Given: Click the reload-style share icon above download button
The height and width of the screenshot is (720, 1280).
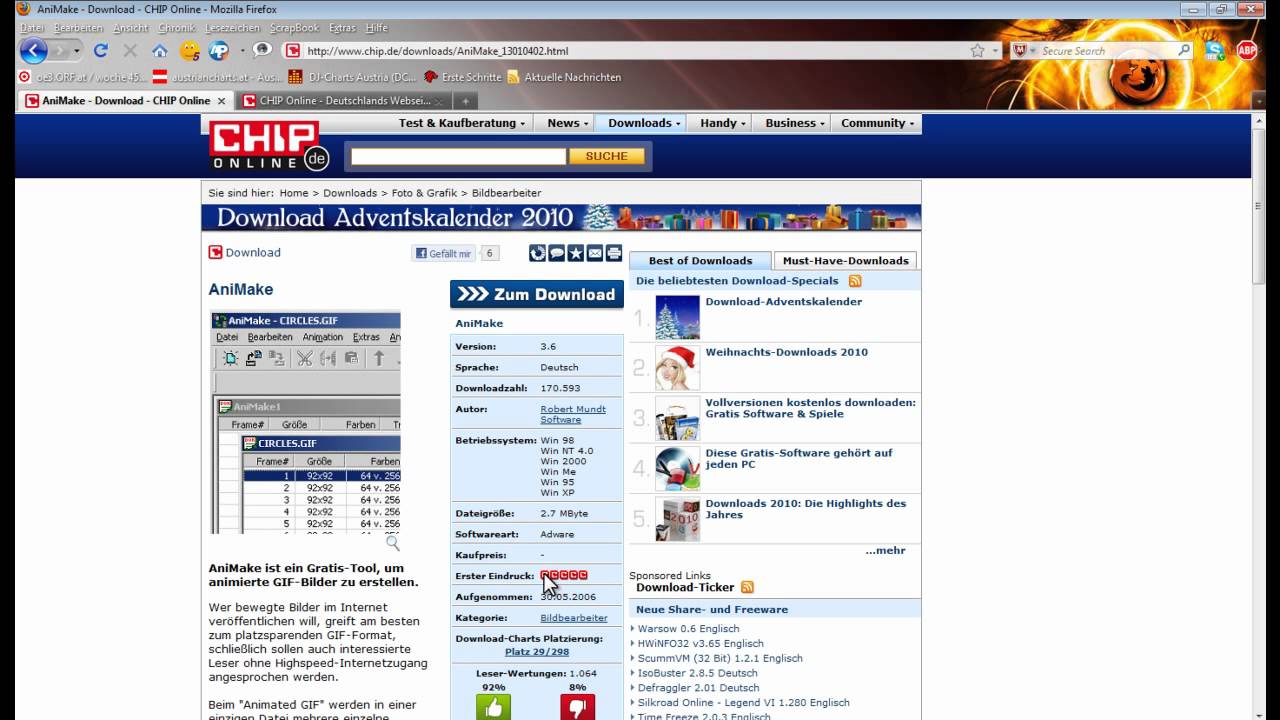Looking at the screenshot, I should [538, 253].
